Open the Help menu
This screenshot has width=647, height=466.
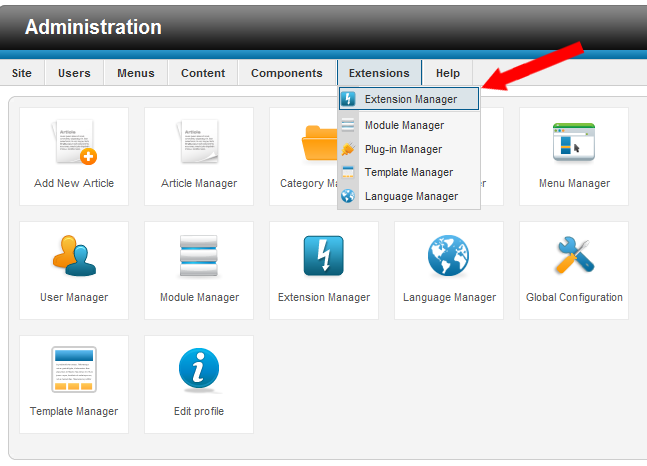pos(448,73)
